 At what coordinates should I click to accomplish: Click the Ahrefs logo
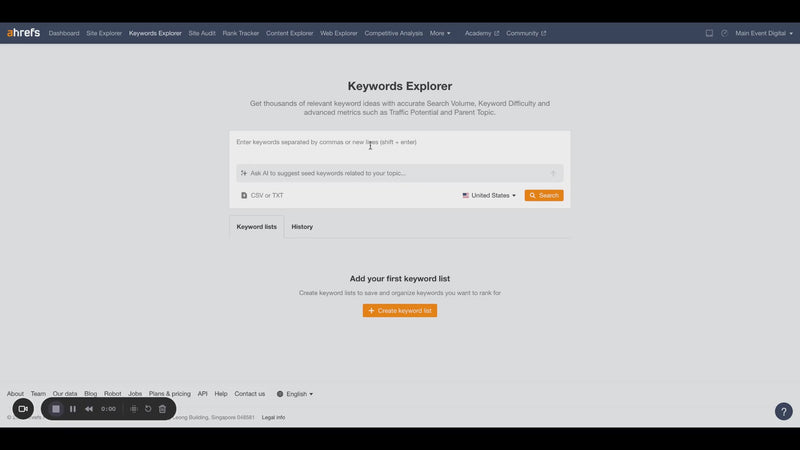[23, 33]
